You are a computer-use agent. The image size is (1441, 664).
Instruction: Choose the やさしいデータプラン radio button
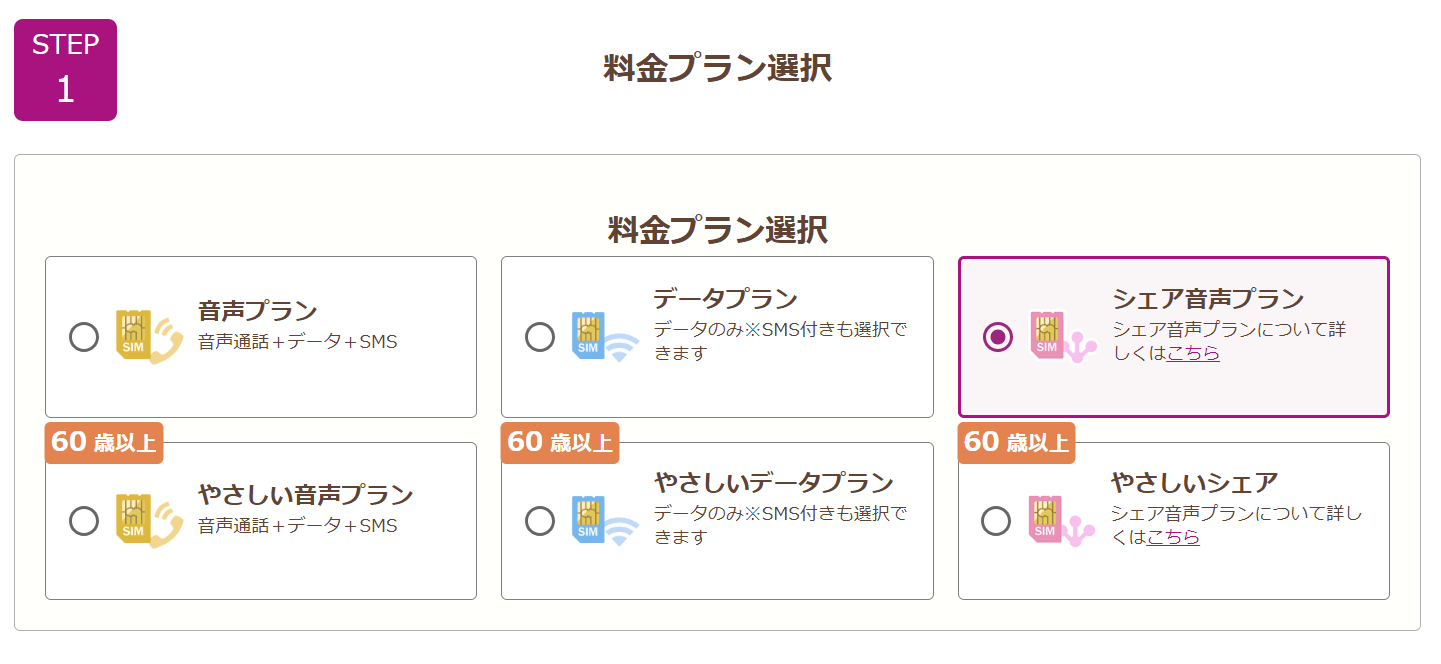point(540,521)
